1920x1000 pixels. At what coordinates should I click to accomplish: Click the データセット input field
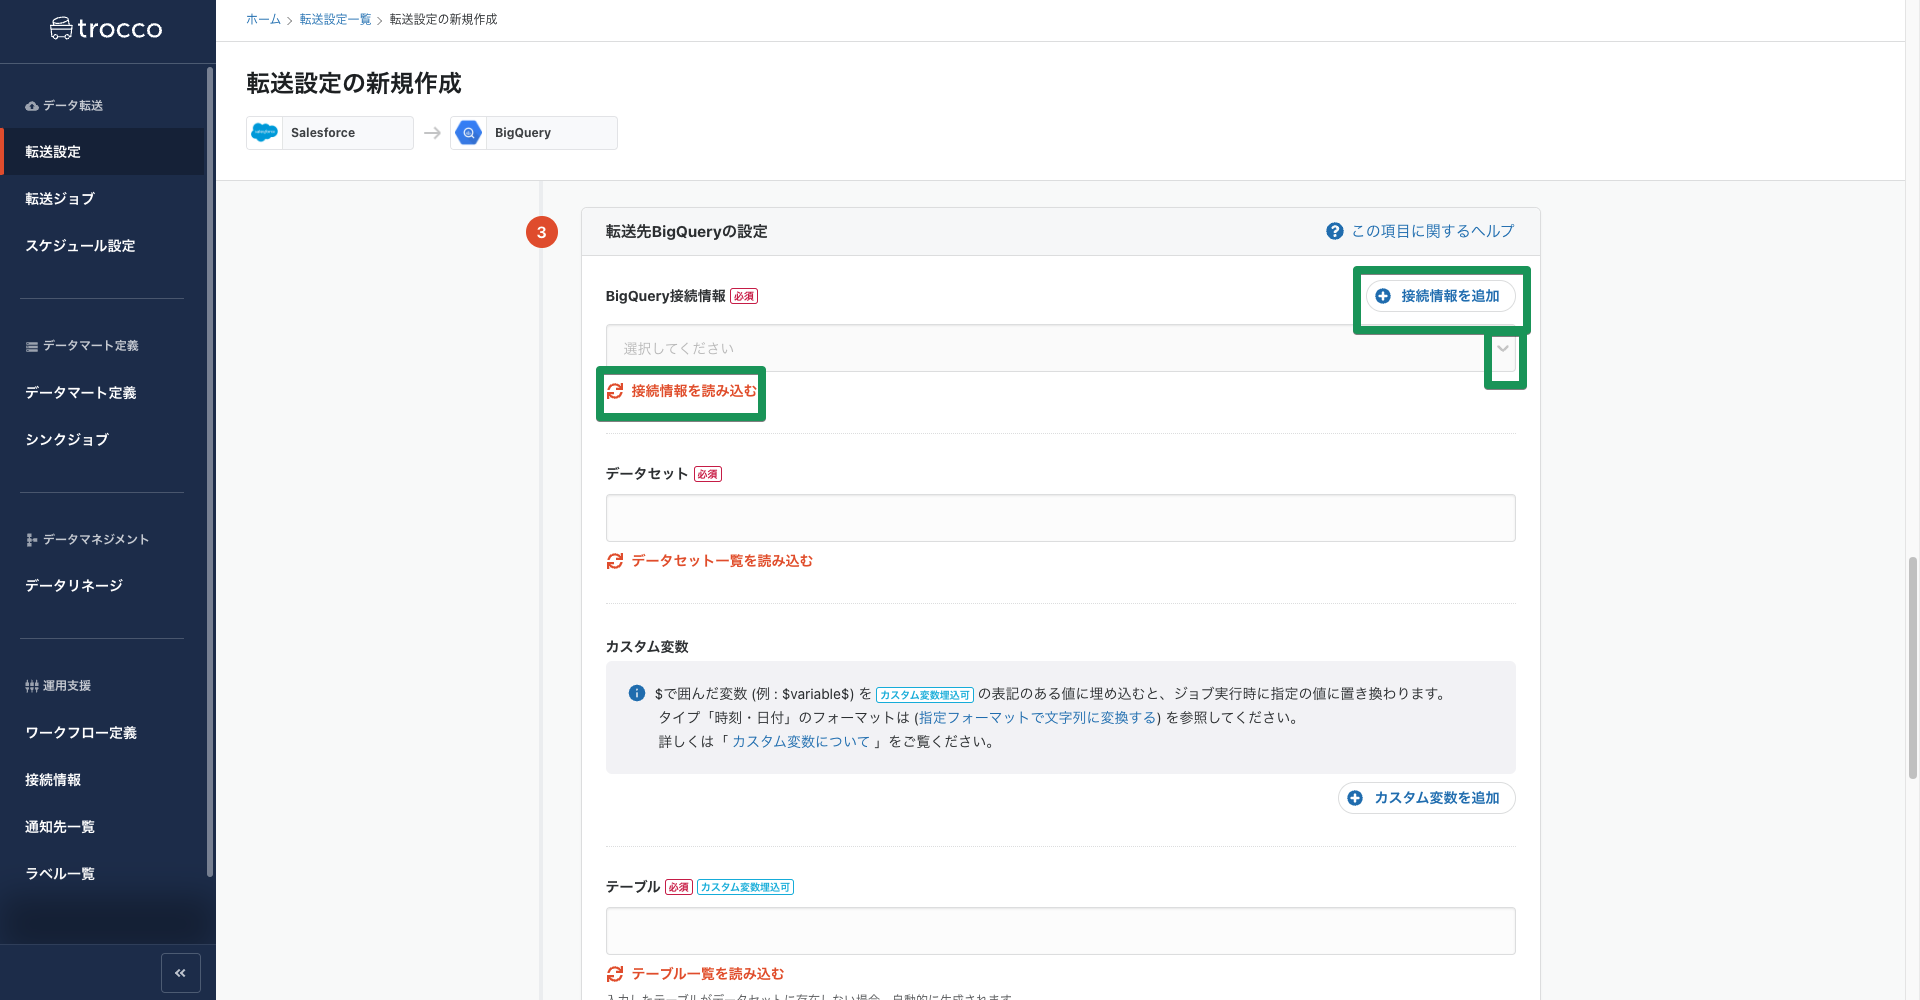click(x=1060, y=518)
